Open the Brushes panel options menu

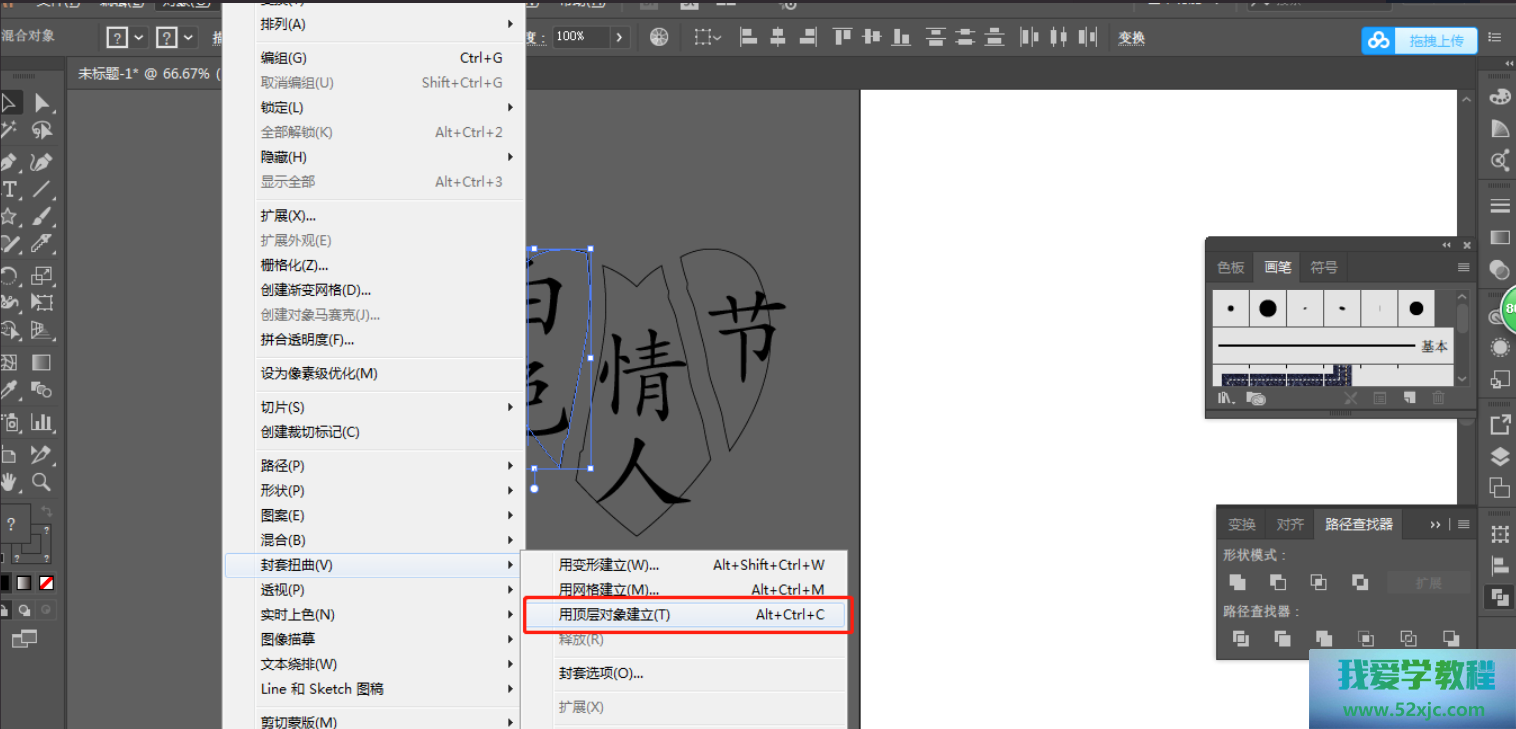click(x=1463, y=268)
